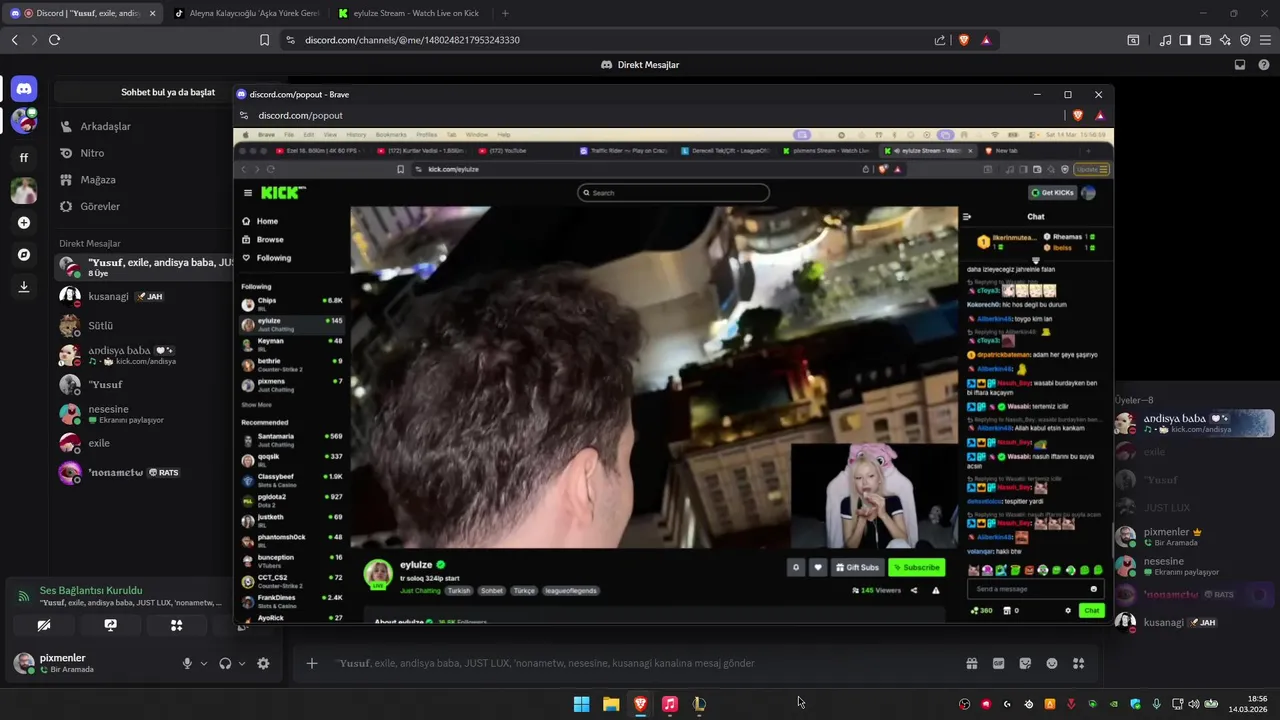
Task: Click the download apps icon in sidebar
Action: pos(24,287)
